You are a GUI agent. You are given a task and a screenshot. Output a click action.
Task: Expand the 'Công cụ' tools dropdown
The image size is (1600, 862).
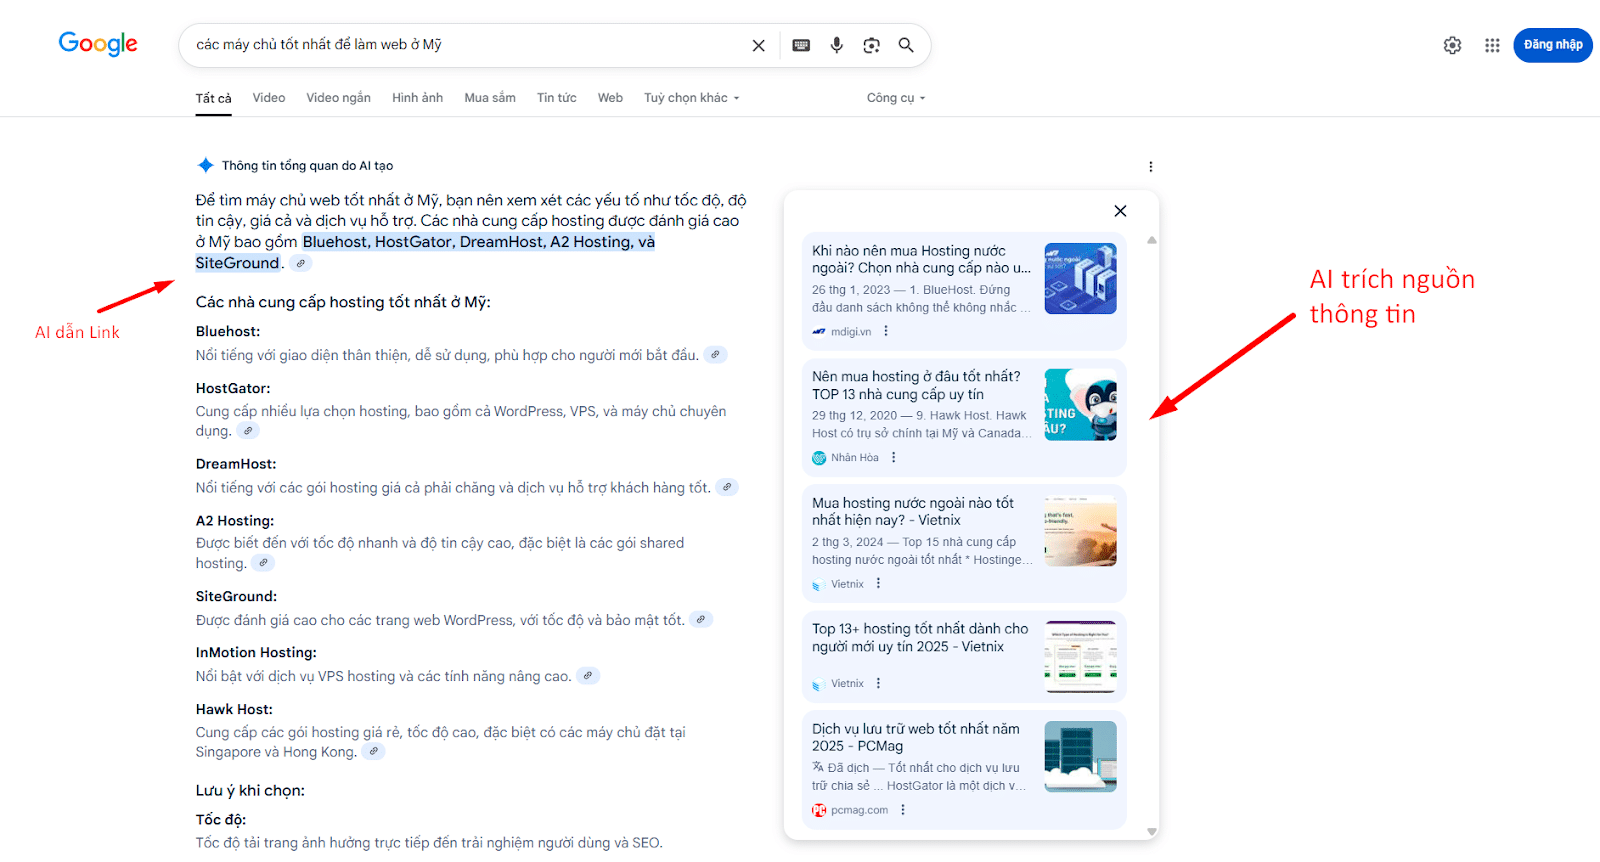point(895,98)
